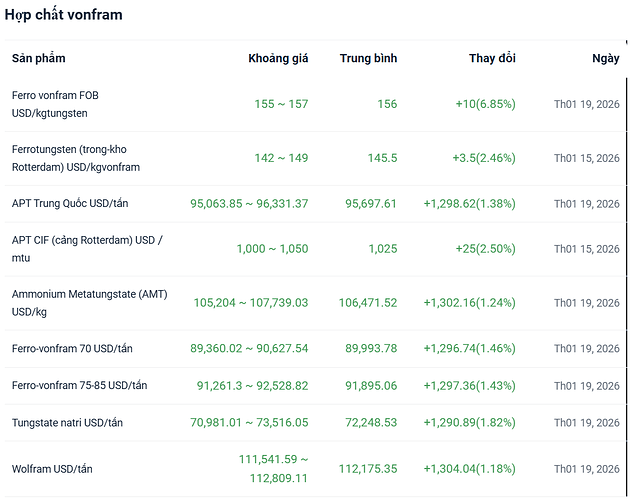This screenshot has height=500, width=635.
Task: Click the average value 1,025
Action: point(382,248)
